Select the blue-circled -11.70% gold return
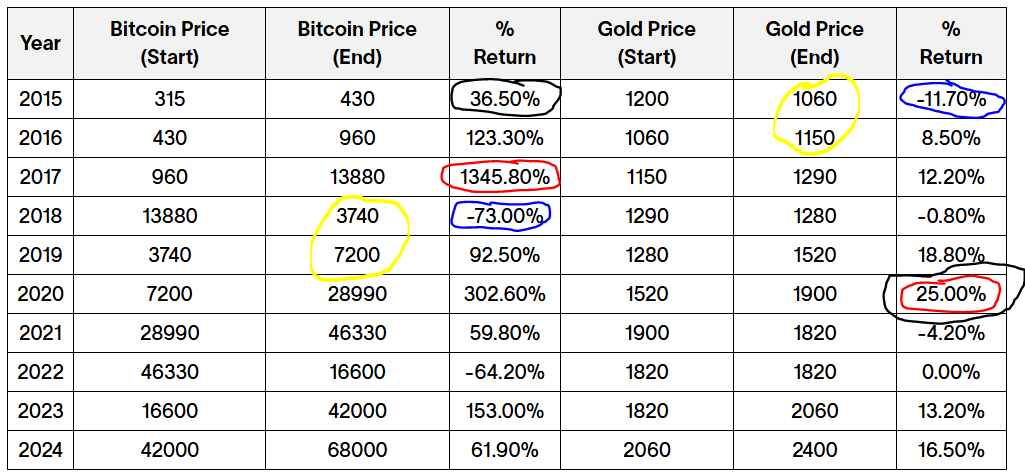This screenshot has width=1025, height=475. 952,99
